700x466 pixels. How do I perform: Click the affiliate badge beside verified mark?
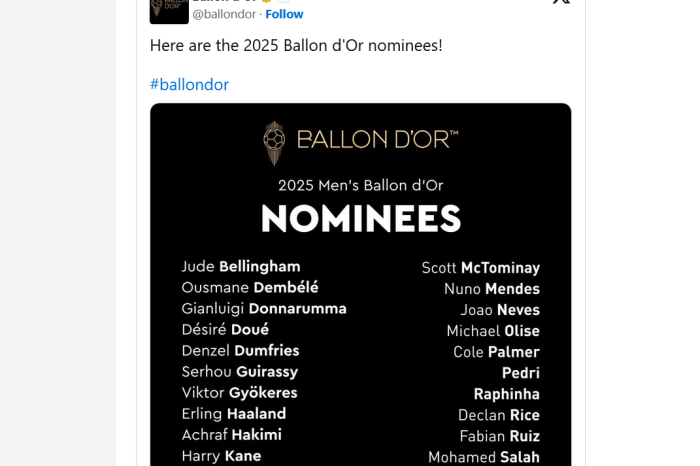(x=284, y=1)
